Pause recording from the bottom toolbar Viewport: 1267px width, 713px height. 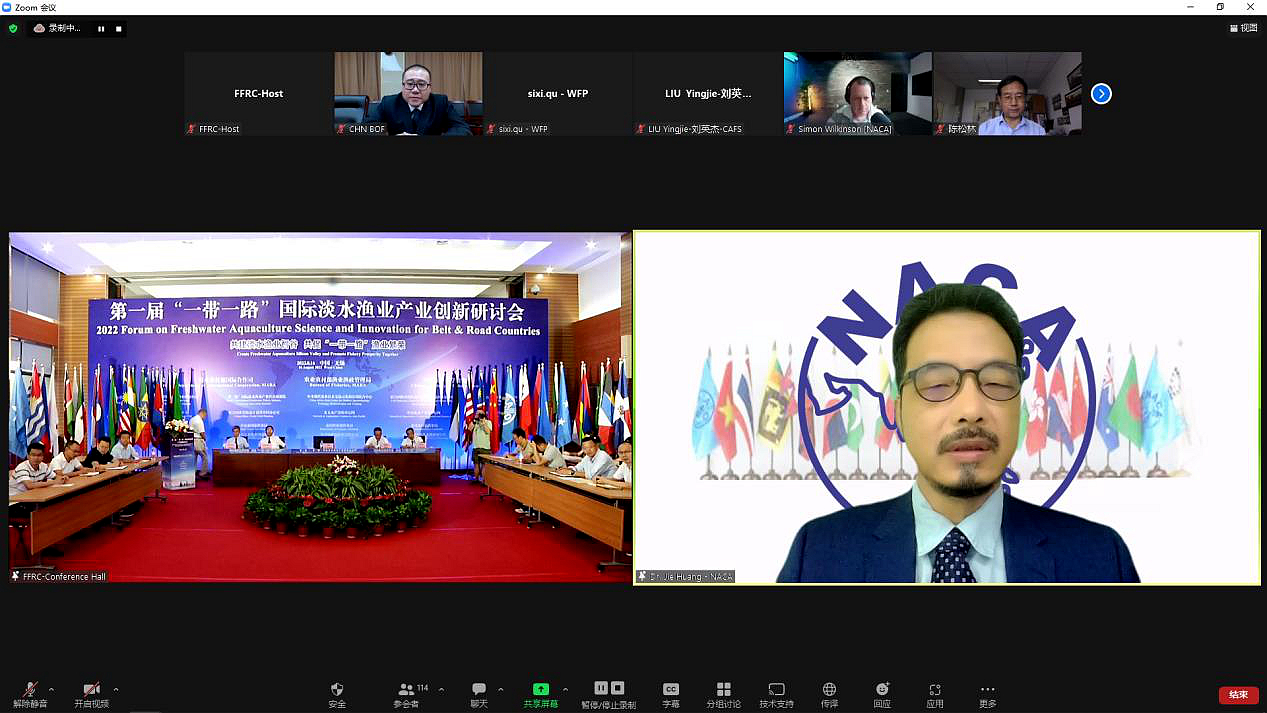[x=601, y=688]
